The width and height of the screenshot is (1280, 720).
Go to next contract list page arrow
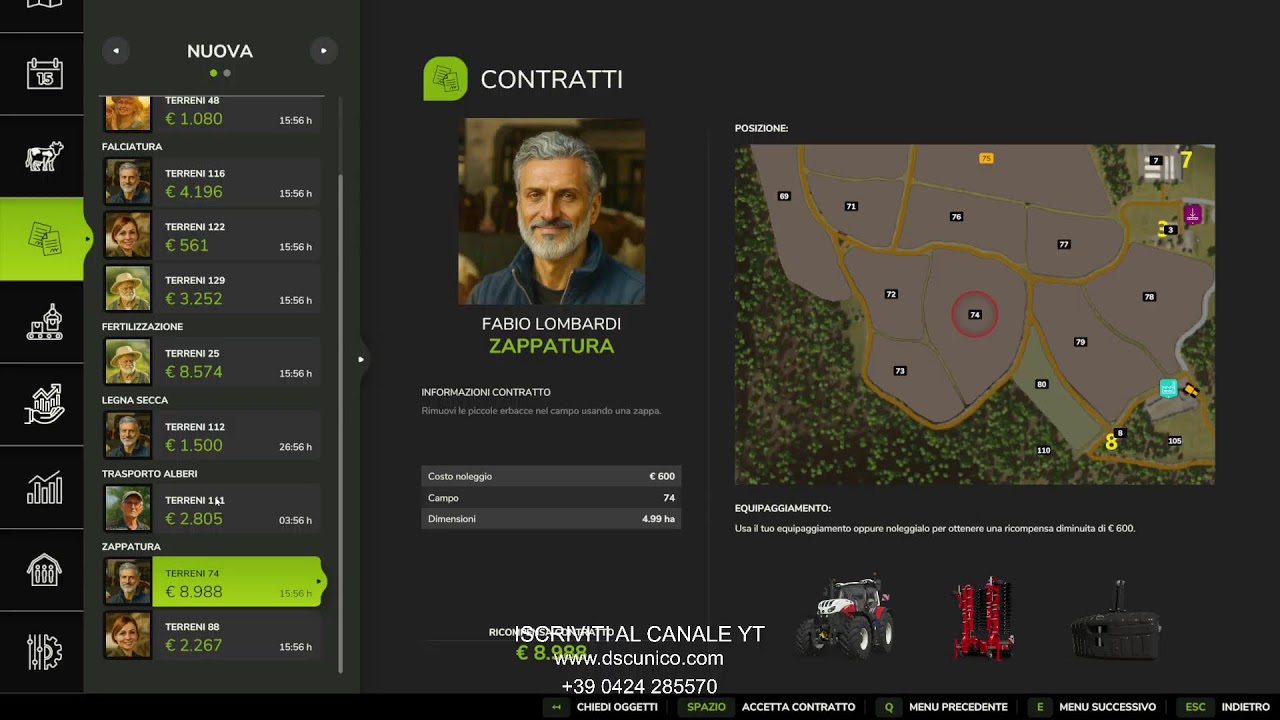[323, 51]
